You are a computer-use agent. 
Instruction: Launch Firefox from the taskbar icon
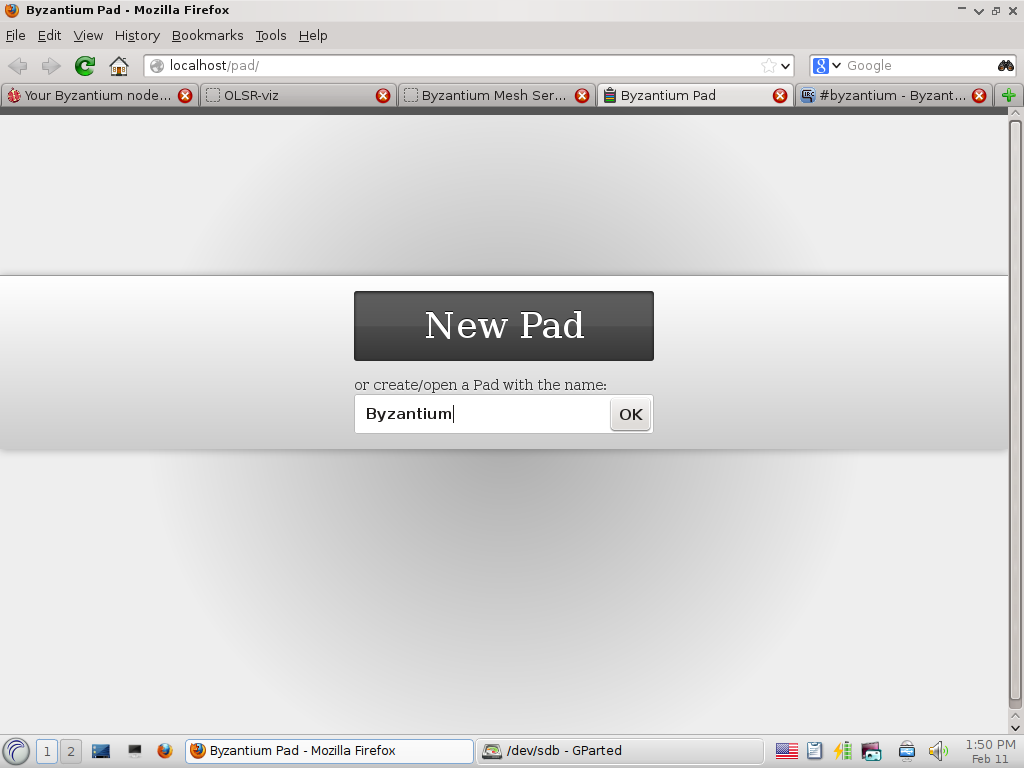[164, 751]
